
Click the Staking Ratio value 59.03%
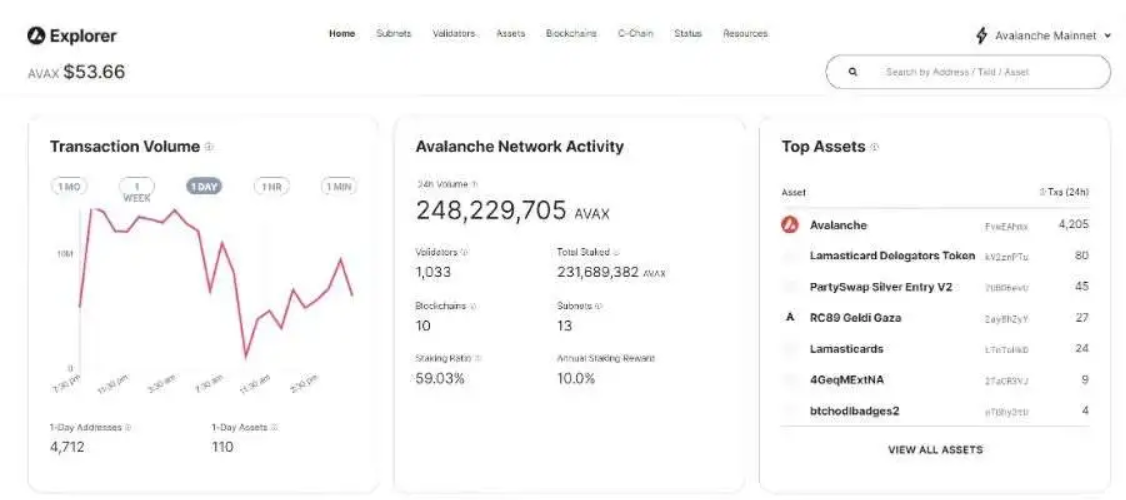point(440,378)
